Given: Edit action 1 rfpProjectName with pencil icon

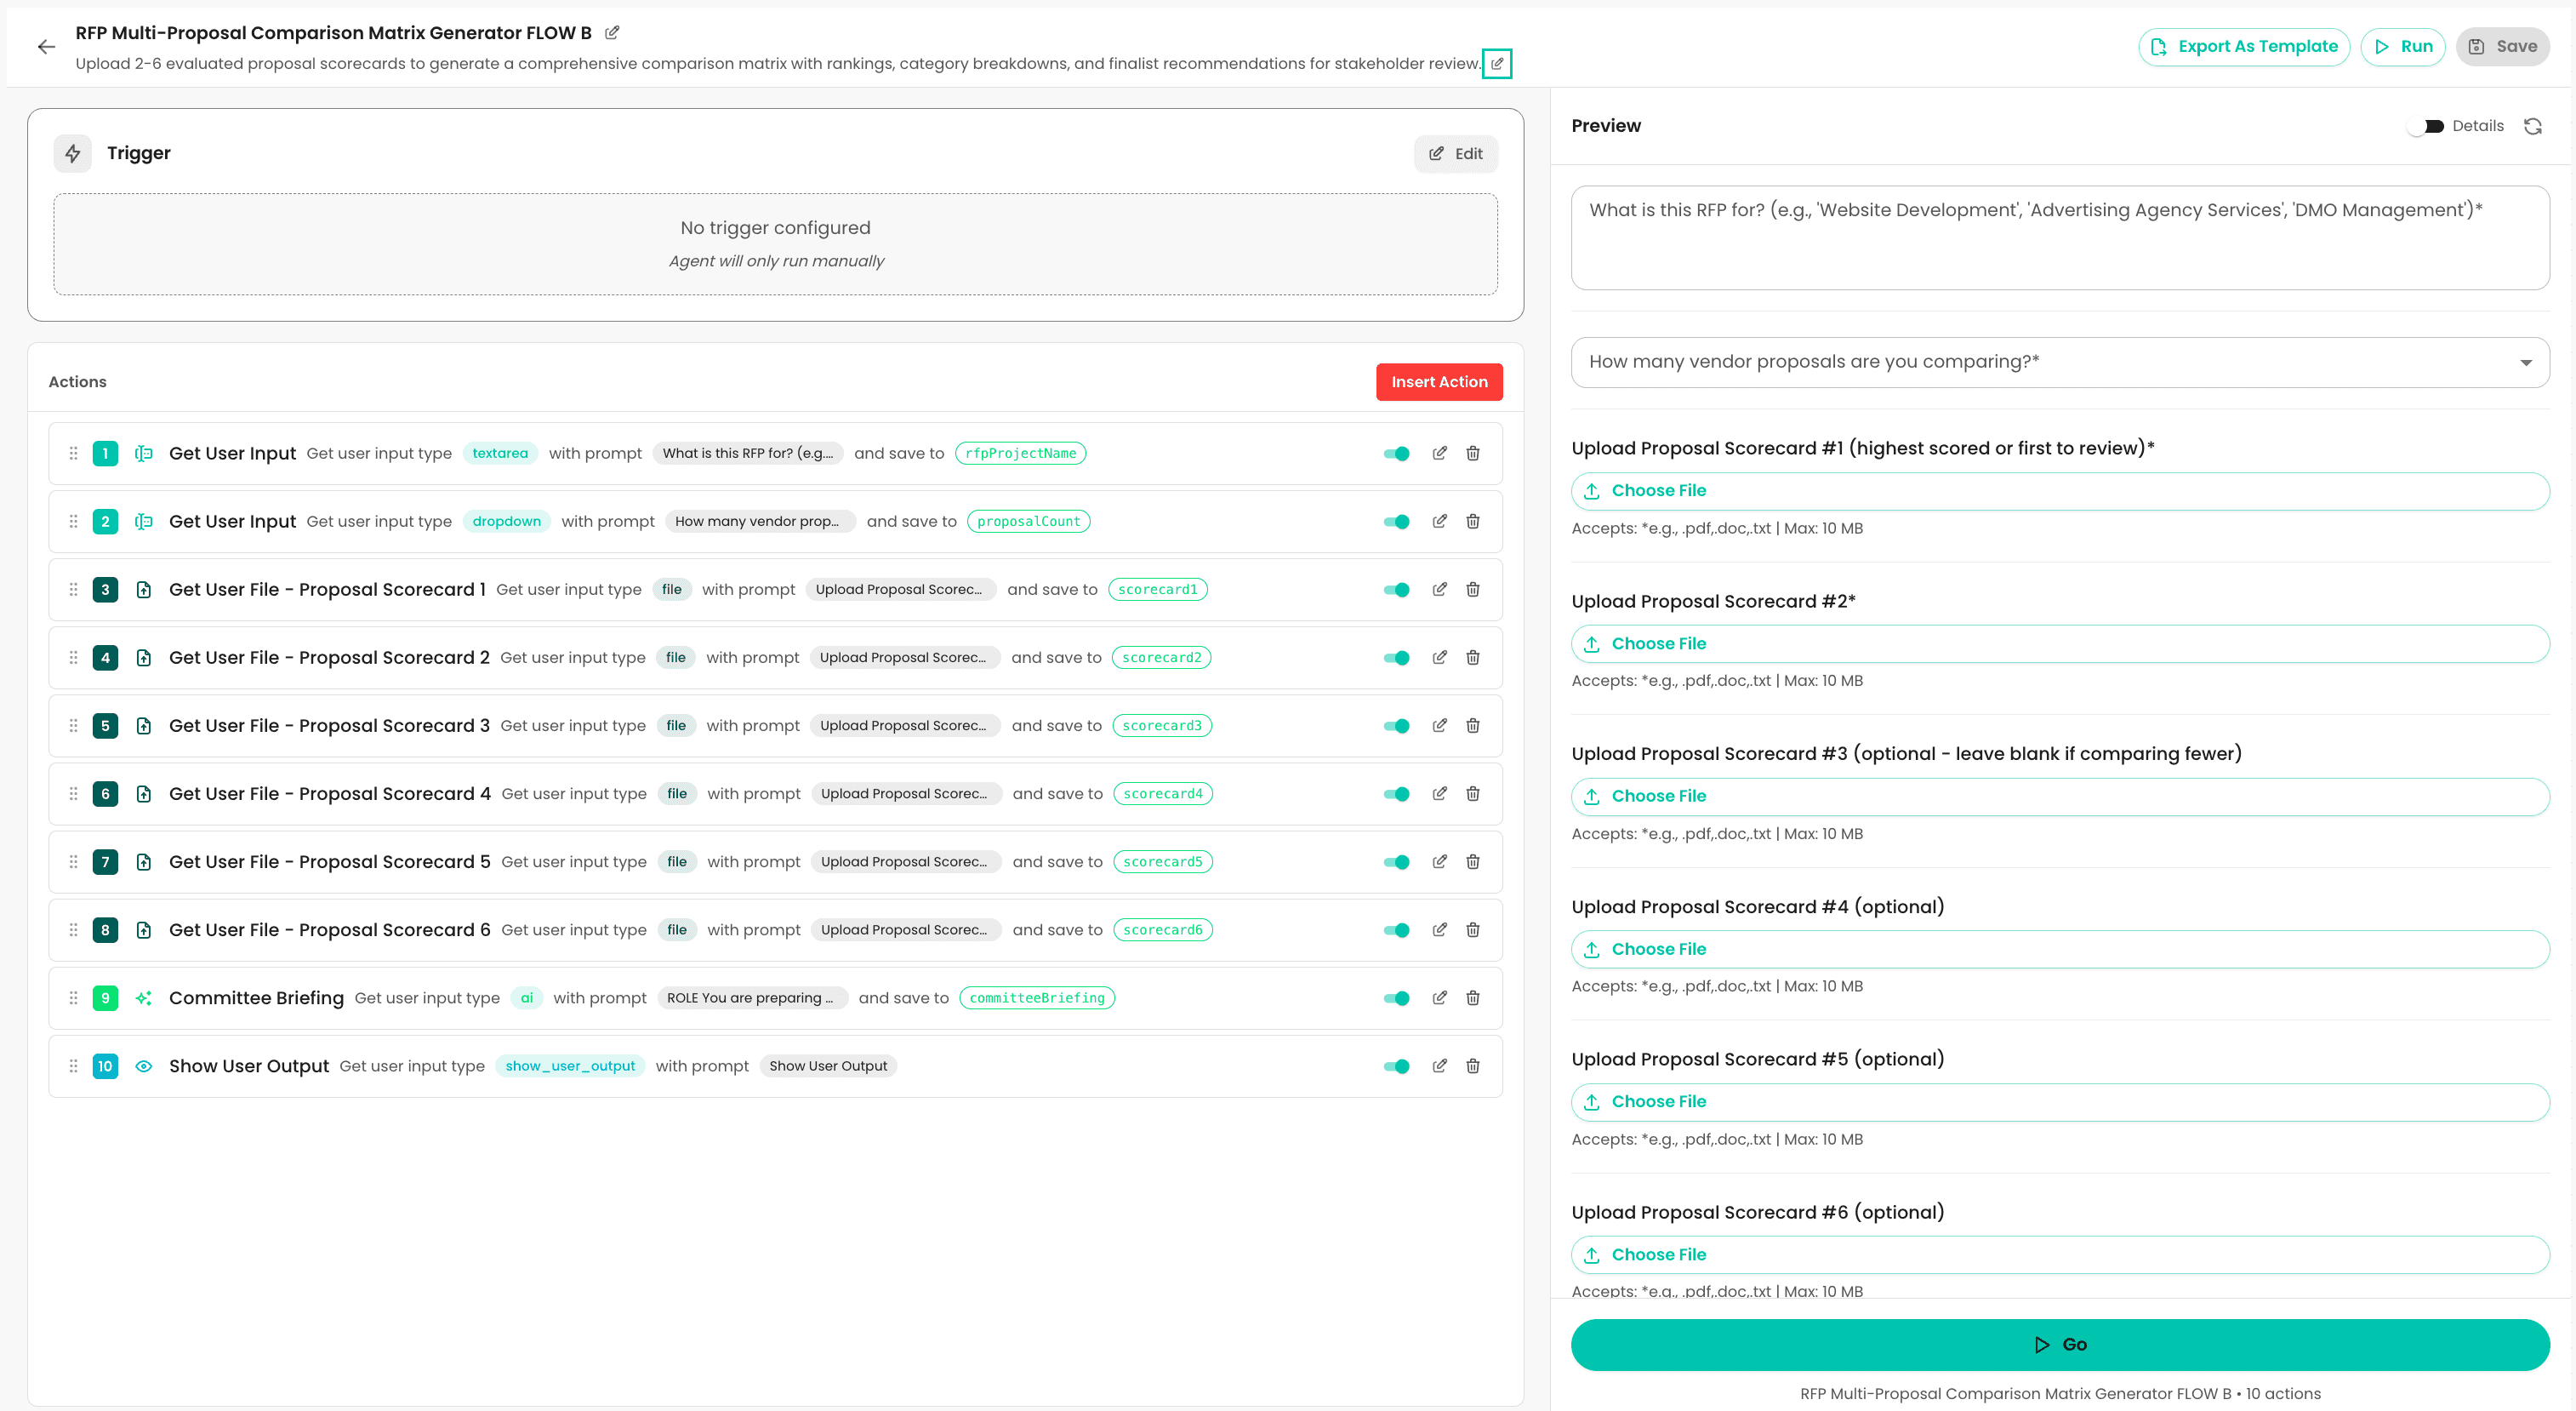Looking at the screenshot, I should click(1439, 453).
